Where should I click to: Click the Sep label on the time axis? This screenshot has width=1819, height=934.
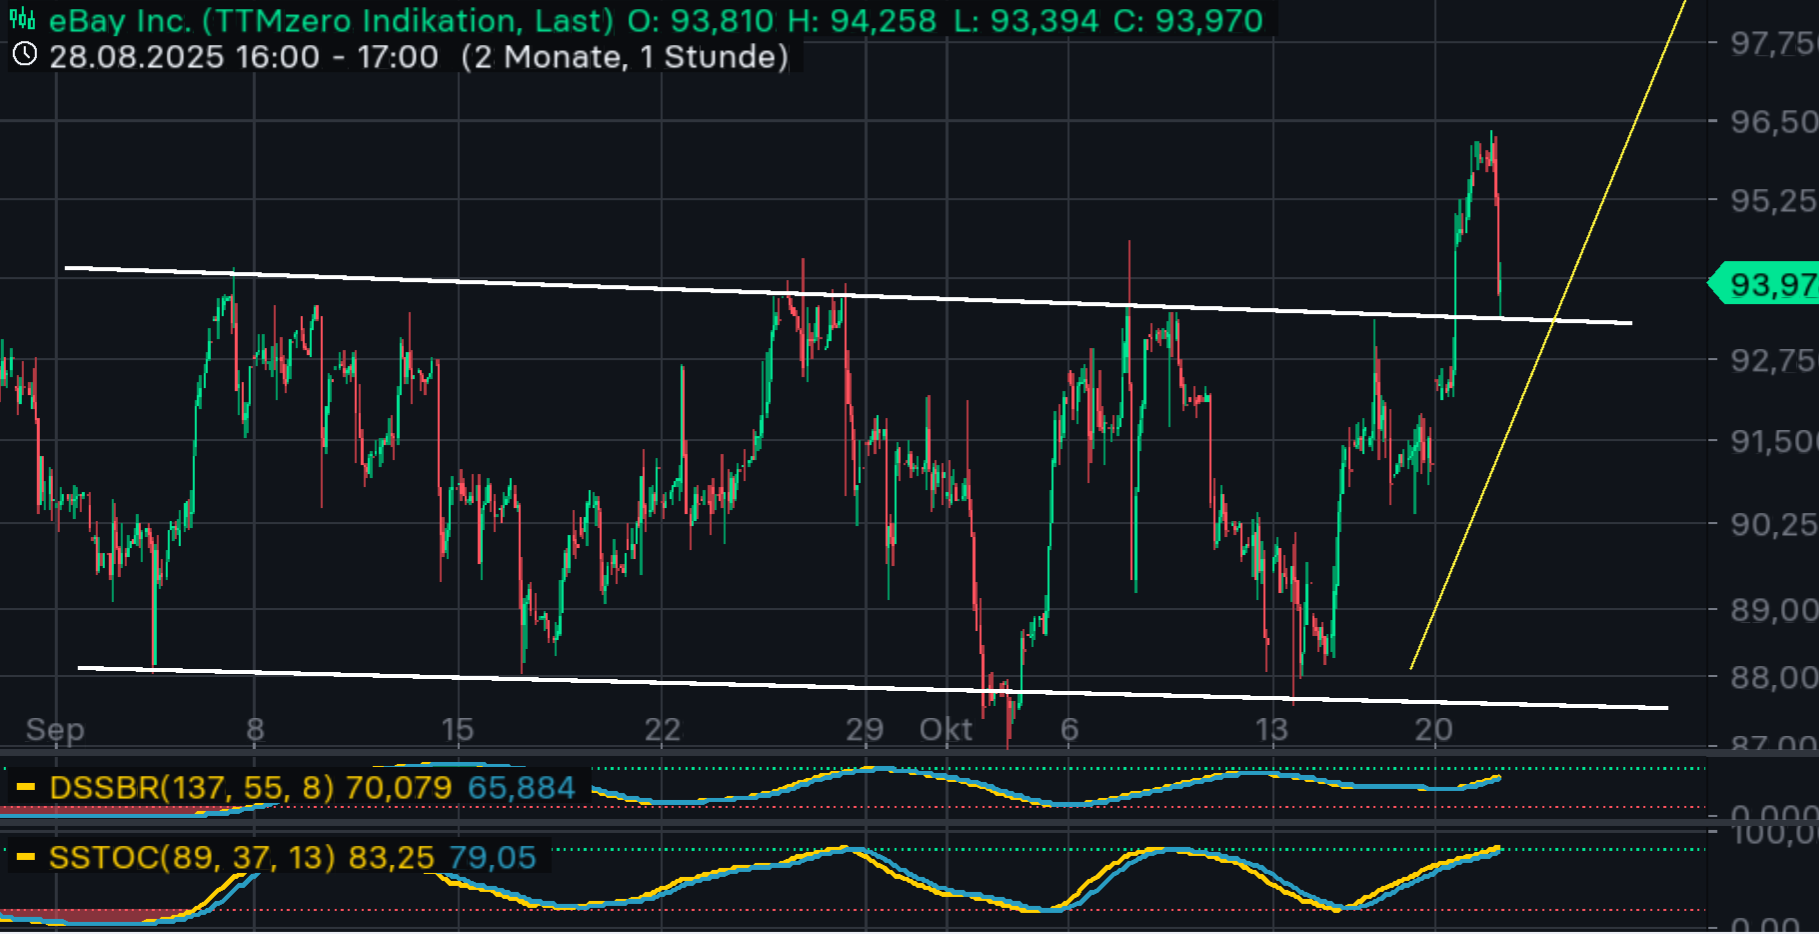pyautogui.click(x=55, y=730)
